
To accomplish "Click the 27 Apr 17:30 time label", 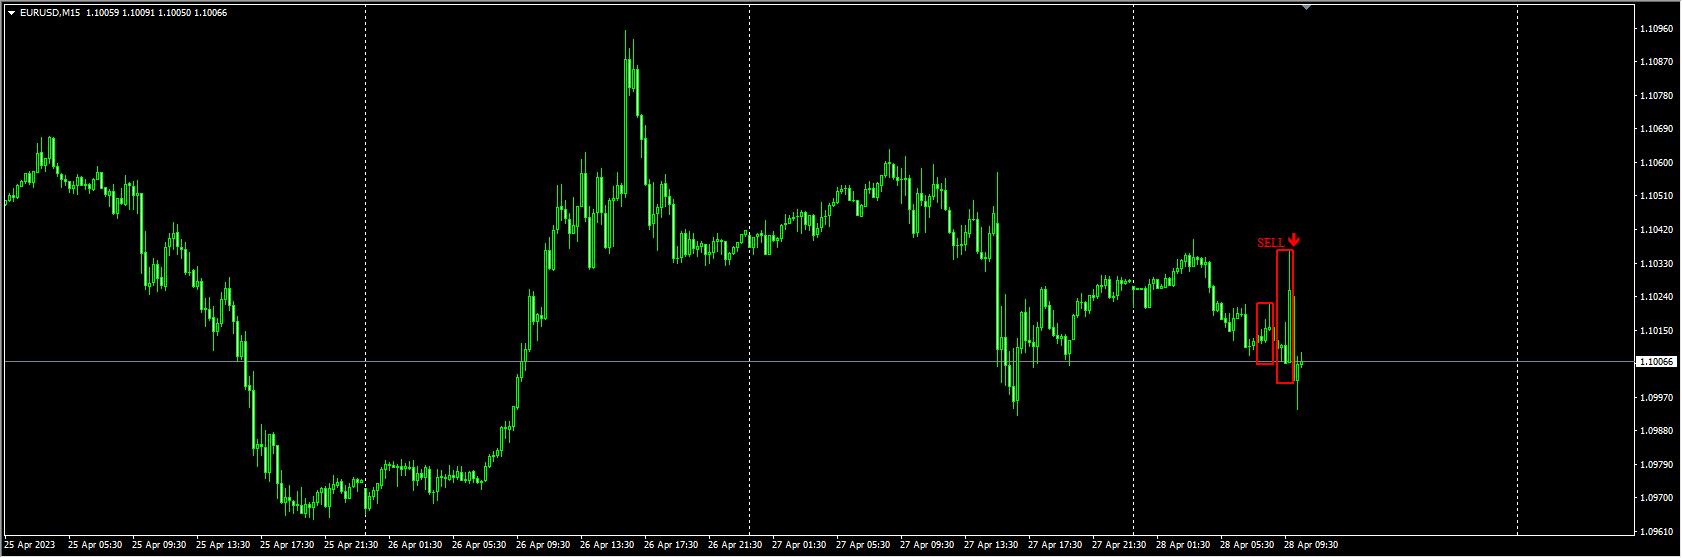I will (x=1055, y=545).
